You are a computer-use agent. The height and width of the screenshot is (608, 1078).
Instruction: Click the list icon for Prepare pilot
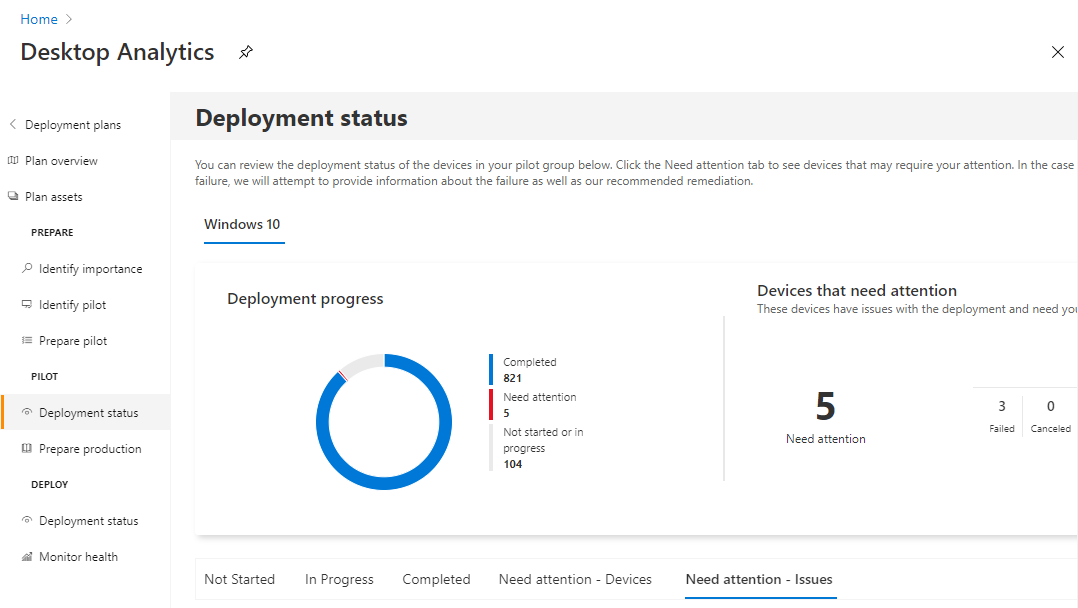(27, 340)
